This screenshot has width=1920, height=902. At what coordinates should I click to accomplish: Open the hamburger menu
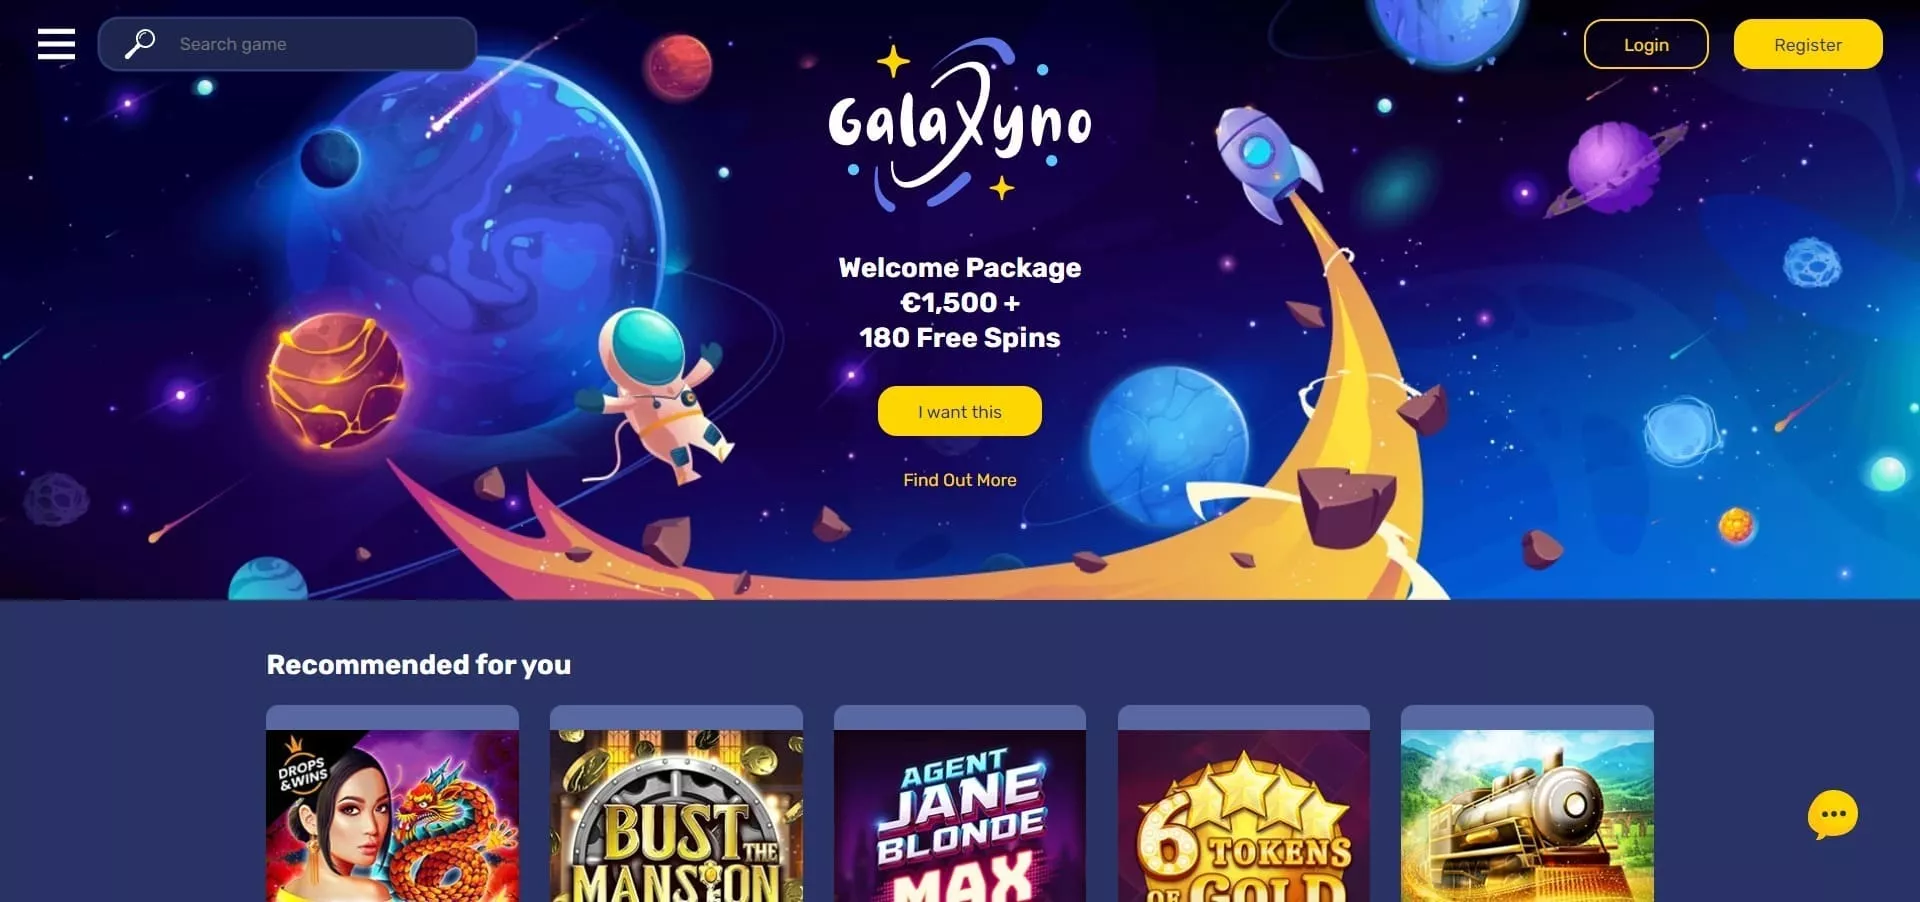pos(56,44)
